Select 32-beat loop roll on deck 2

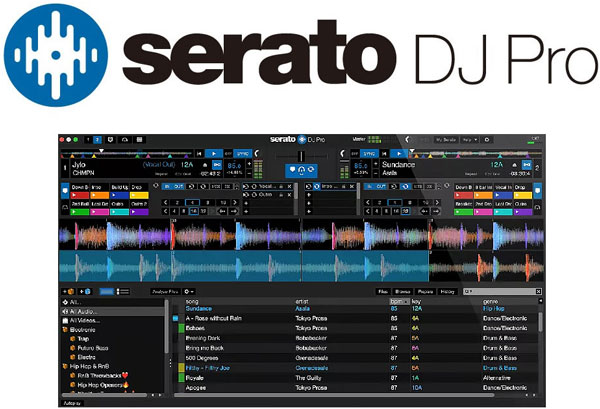click(405, 211)
